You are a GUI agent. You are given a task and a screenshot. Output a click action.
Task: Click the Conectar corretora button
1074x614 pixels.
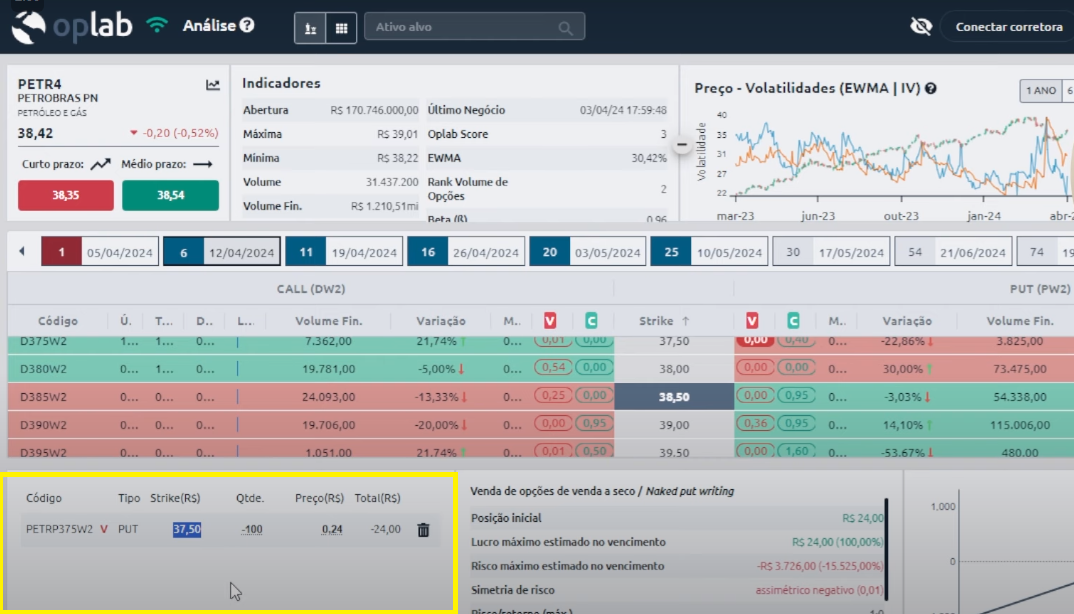1008,27
